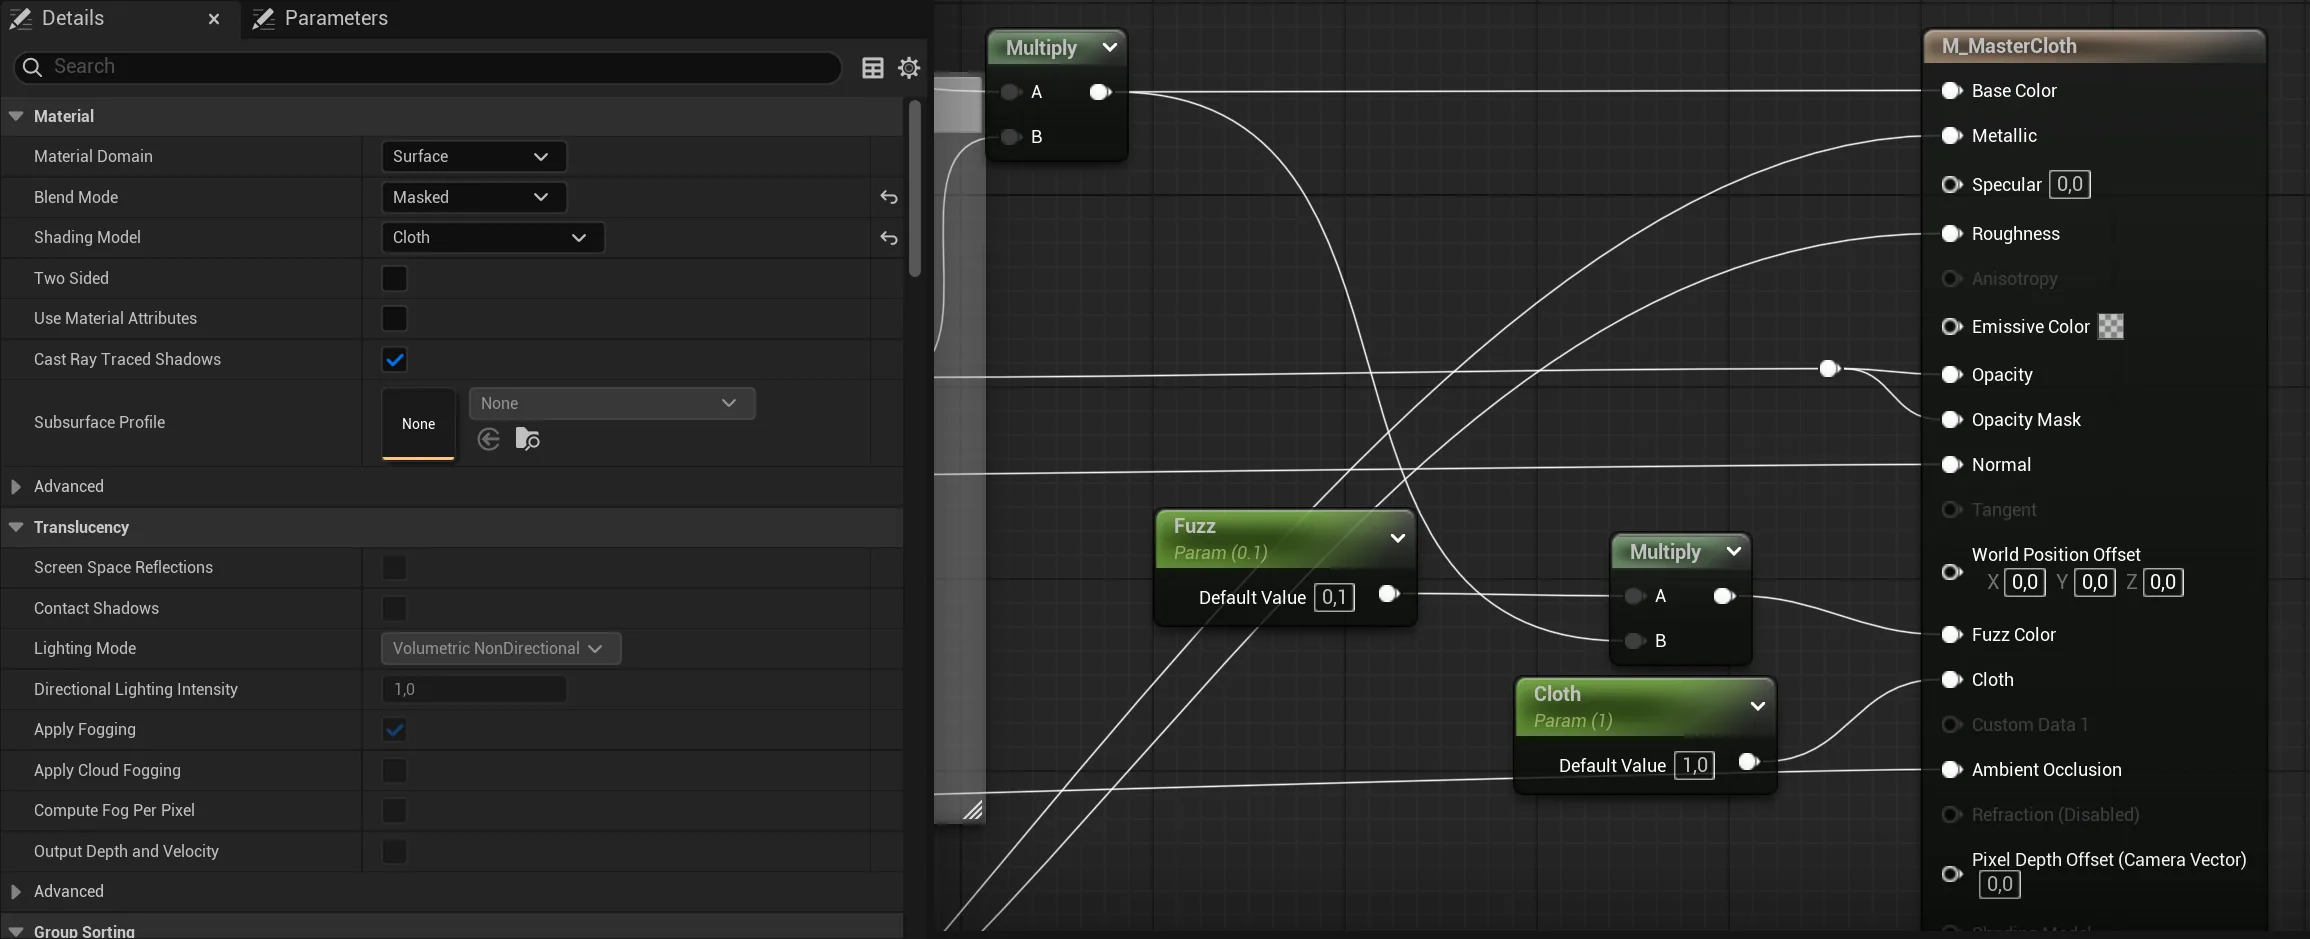Collapse the Translucency section
This screenshot has height=939, width=2310.
[16, 527]
